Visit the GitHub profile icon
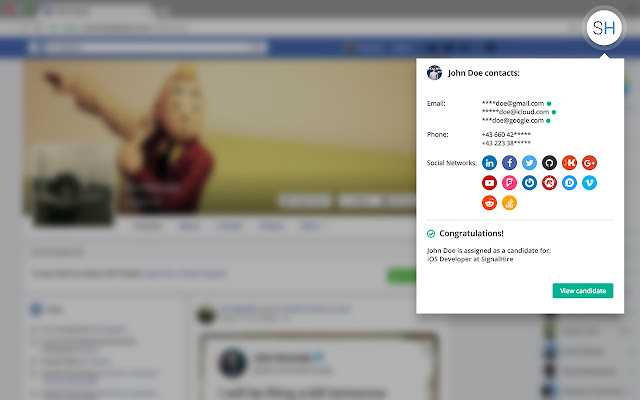Screen dimensions: 640x400 550,163
